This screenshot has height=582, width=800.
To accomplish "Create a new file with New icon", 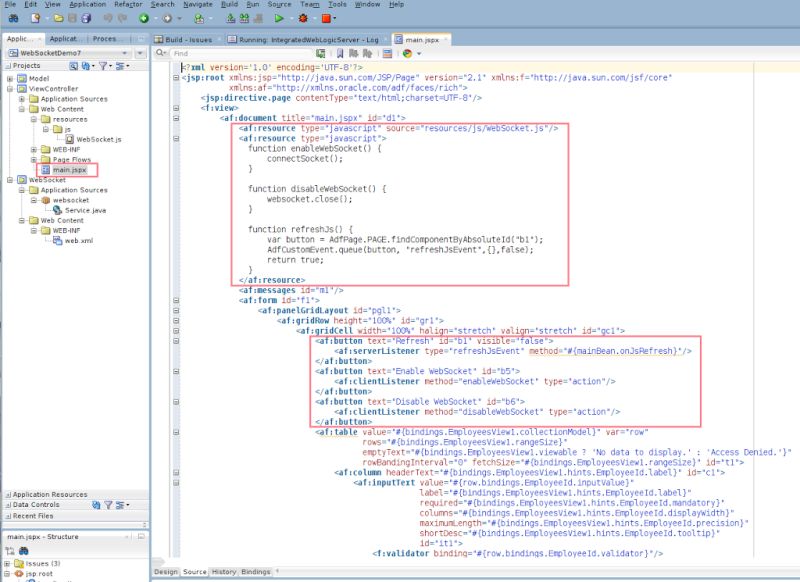I will pos(35,18).
